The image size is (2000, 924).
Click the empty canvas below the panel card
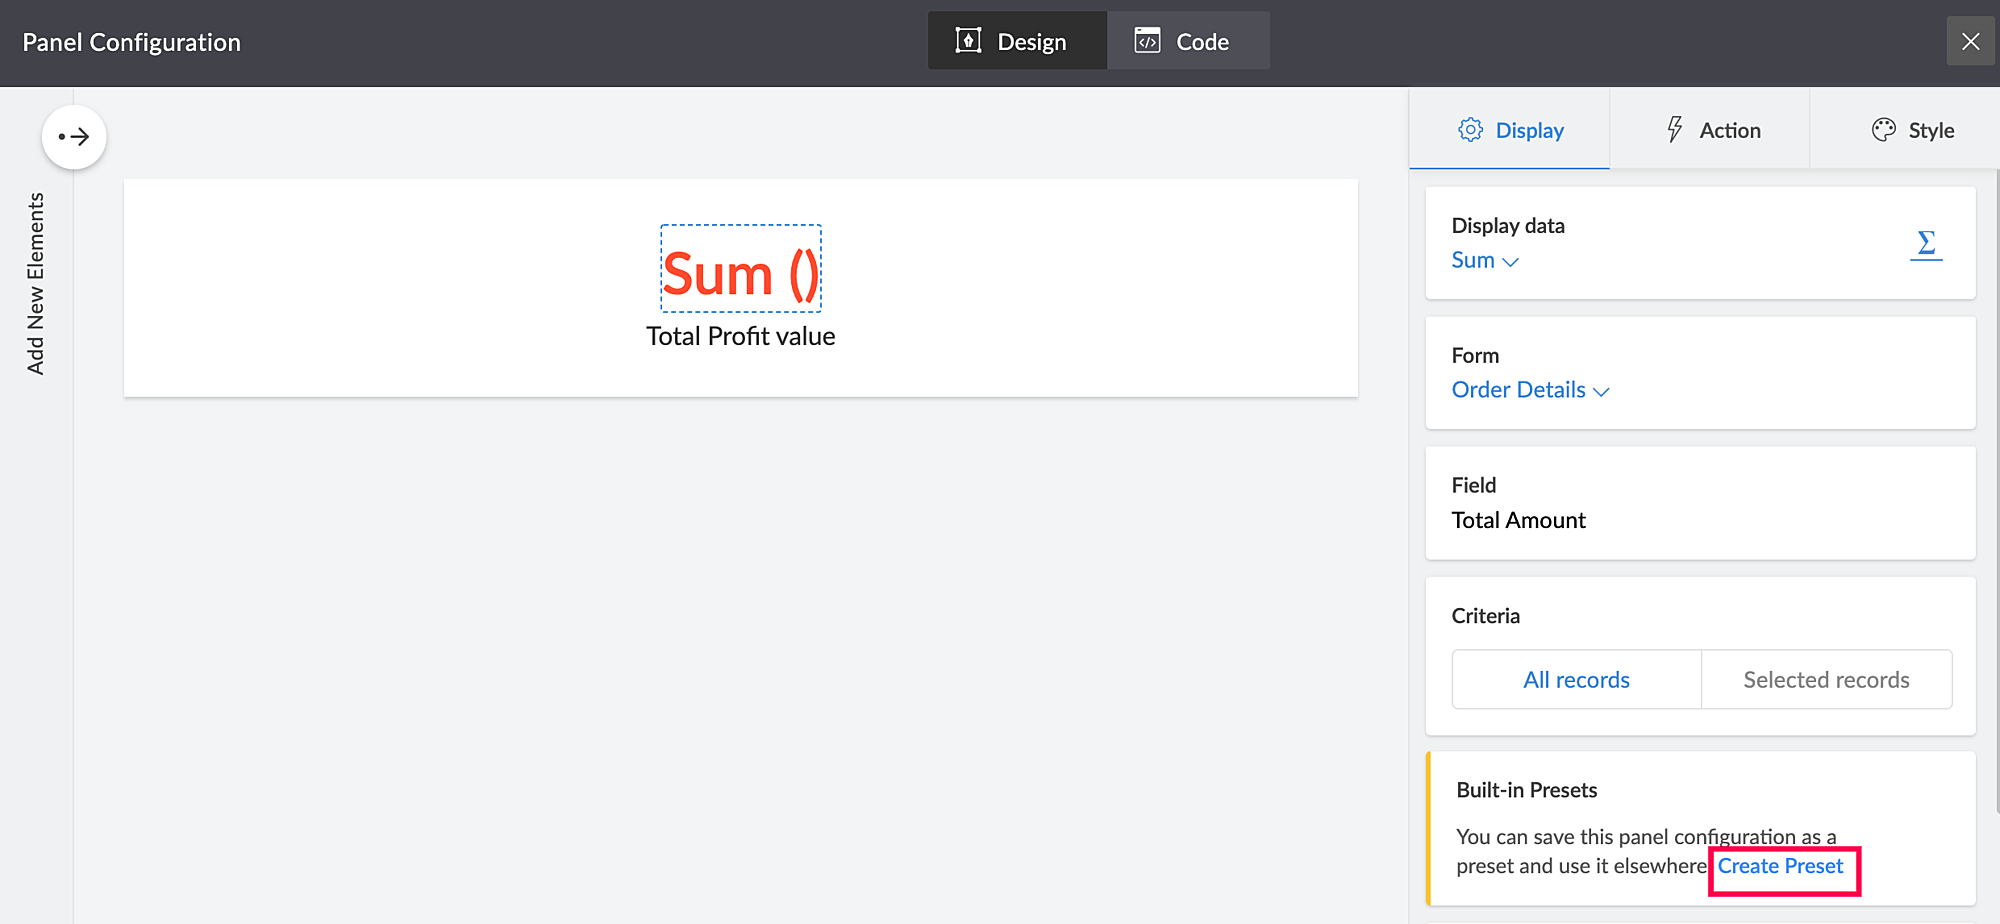coord(740,650)
